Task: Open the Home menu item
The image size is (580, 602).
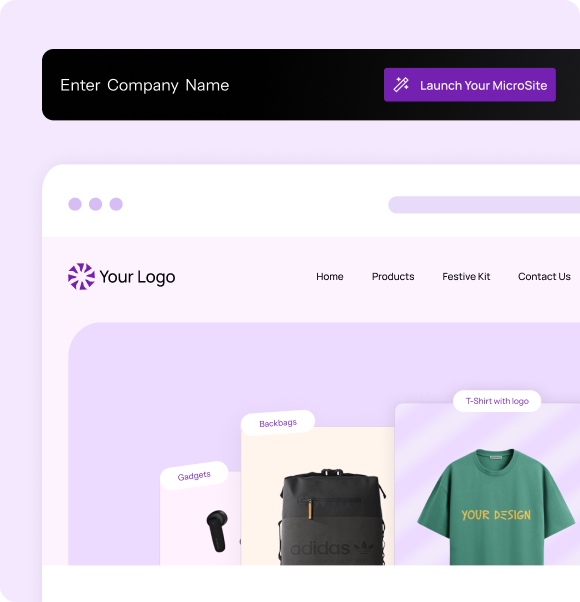Action: point(330,276)
